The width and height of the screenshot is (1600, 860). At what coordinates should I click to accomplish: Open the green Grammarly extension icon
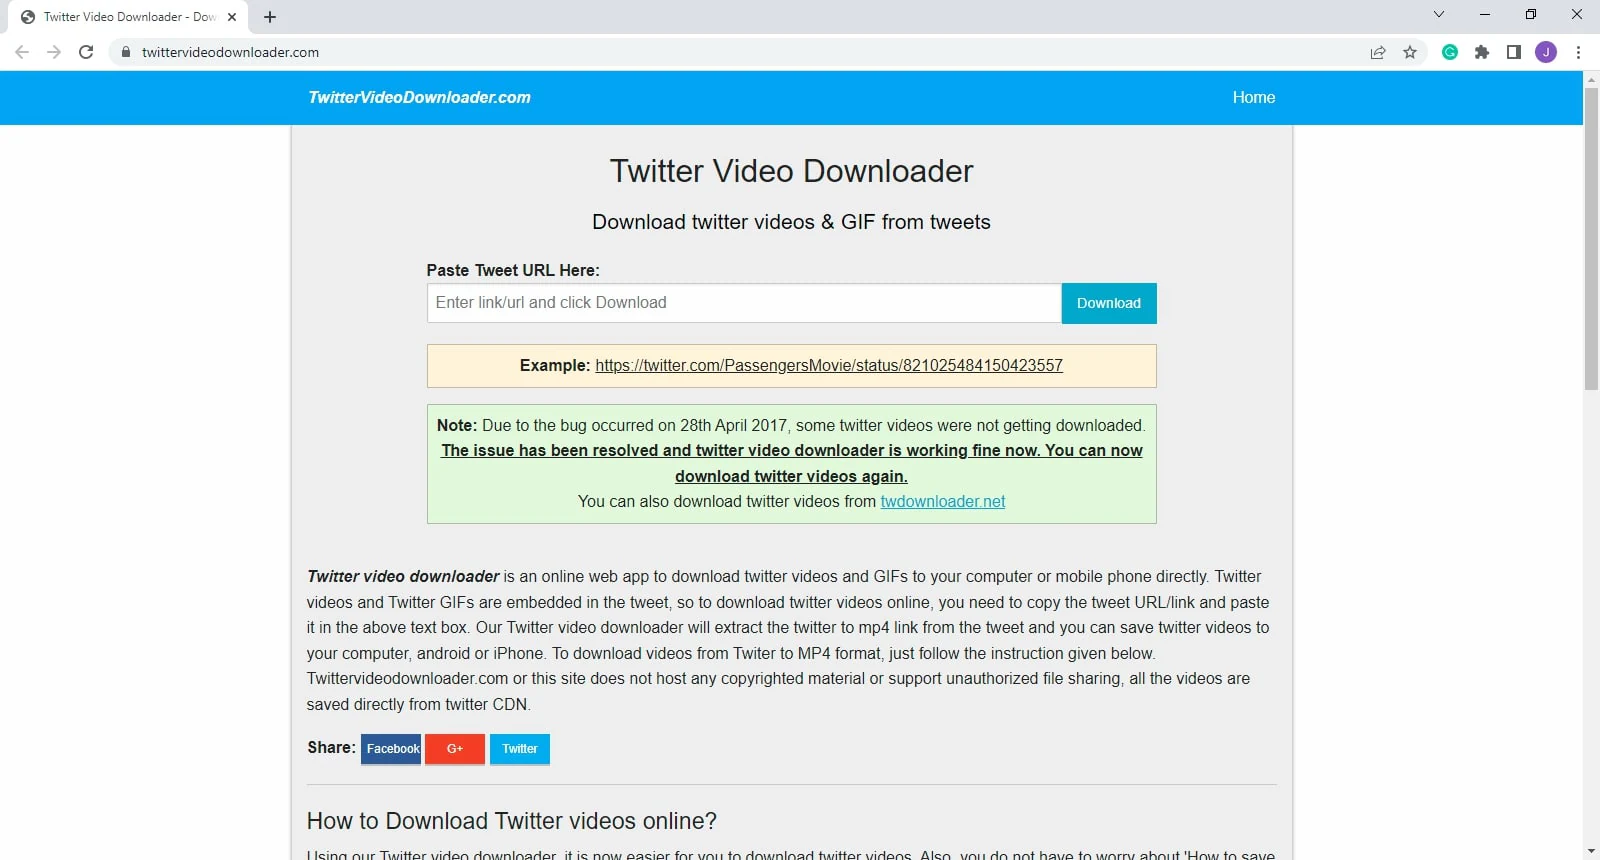[x=1450, y=52]
